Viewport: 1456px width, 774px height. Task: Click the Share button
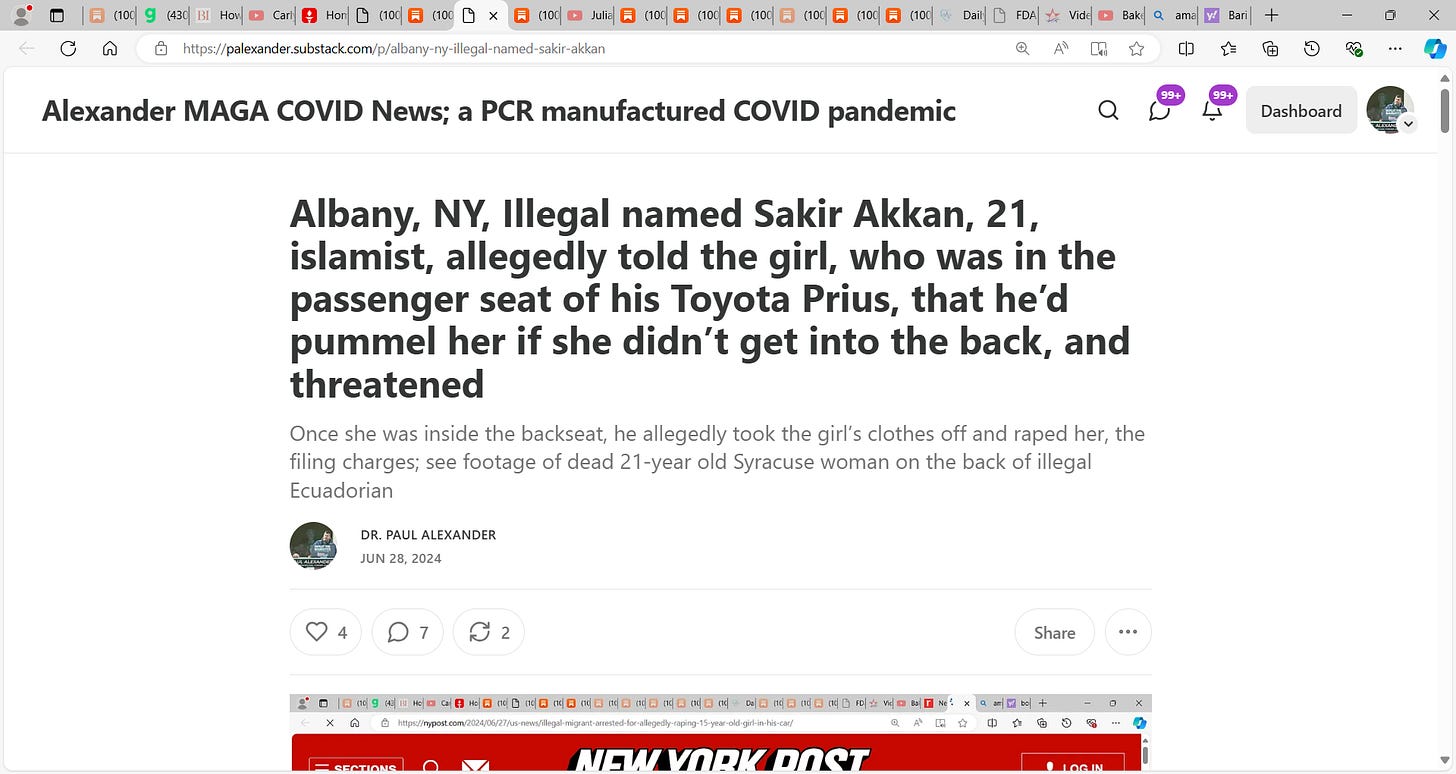1055,632
